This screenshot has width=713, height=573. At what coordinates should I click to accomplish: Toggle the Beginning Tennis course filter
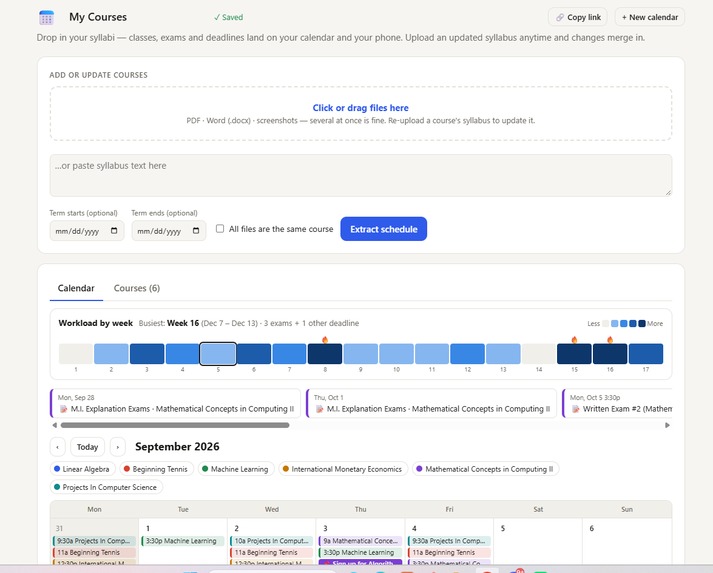[x=156, y=469]
